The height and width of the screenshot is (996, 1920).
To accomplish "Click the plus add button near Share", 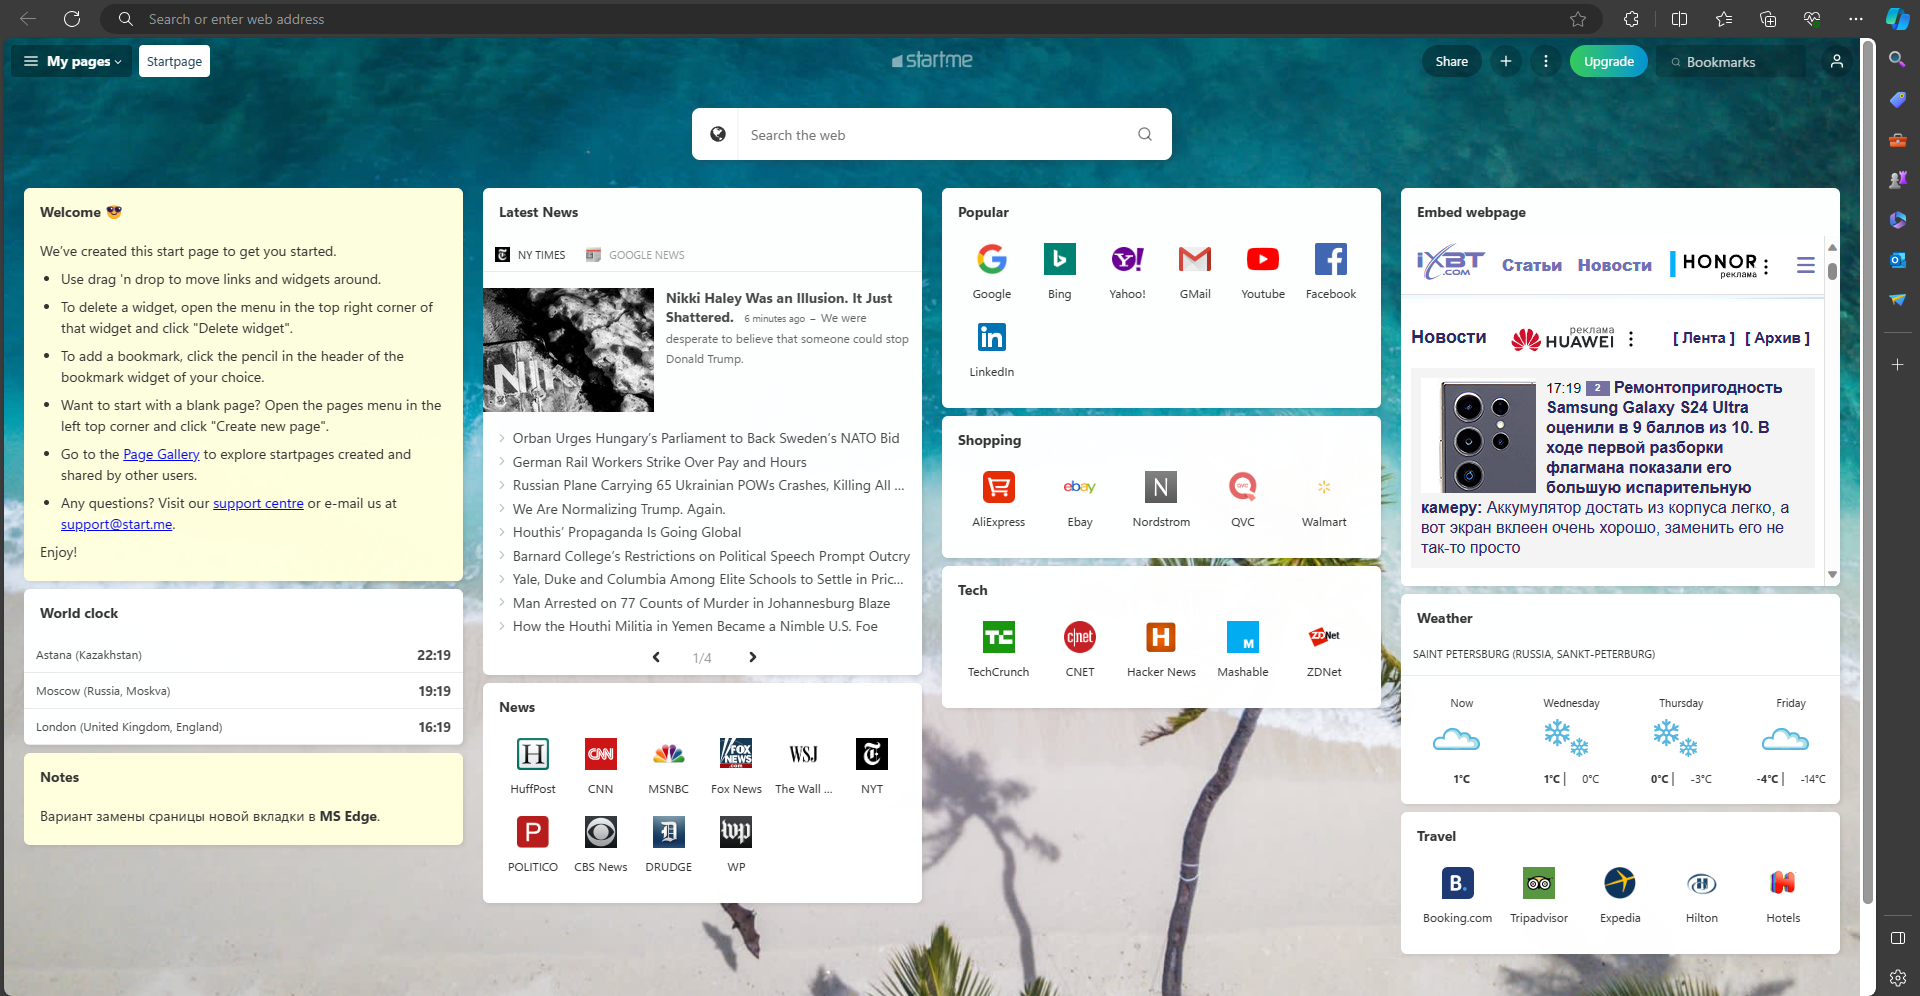I will tap(1506, 61).
